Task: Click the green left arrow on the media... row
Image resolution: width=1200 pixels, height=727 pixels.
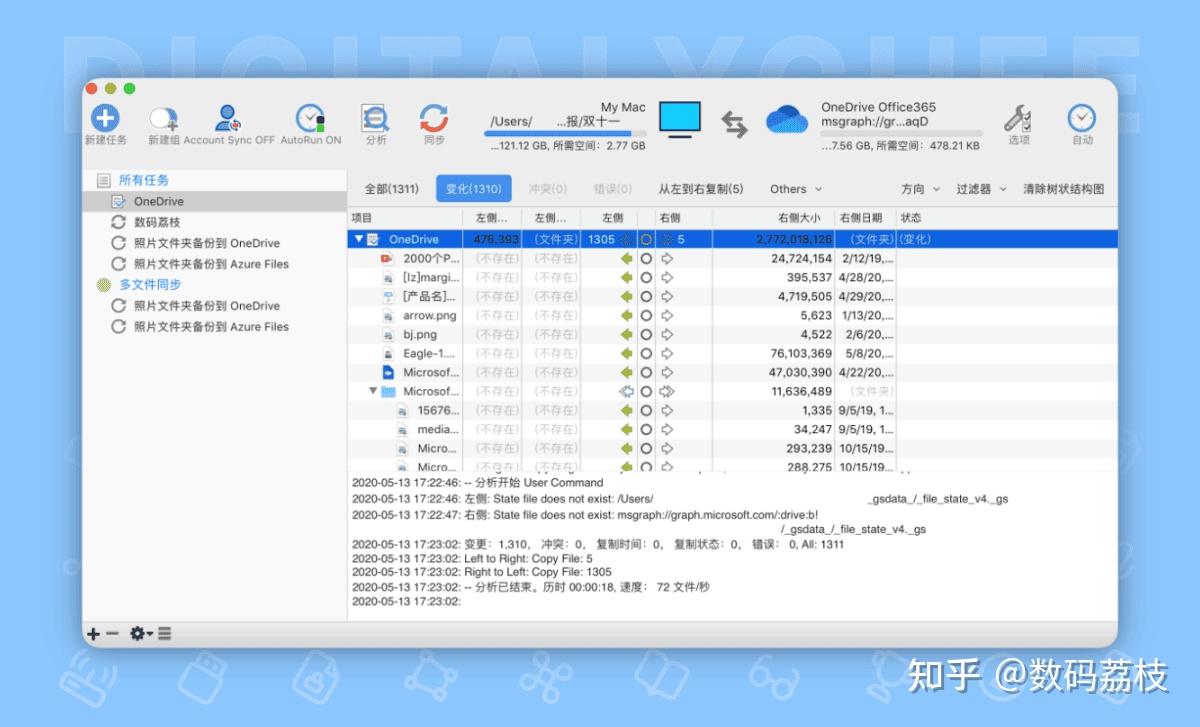Action: pyautogui.click(x=627, y=429)
